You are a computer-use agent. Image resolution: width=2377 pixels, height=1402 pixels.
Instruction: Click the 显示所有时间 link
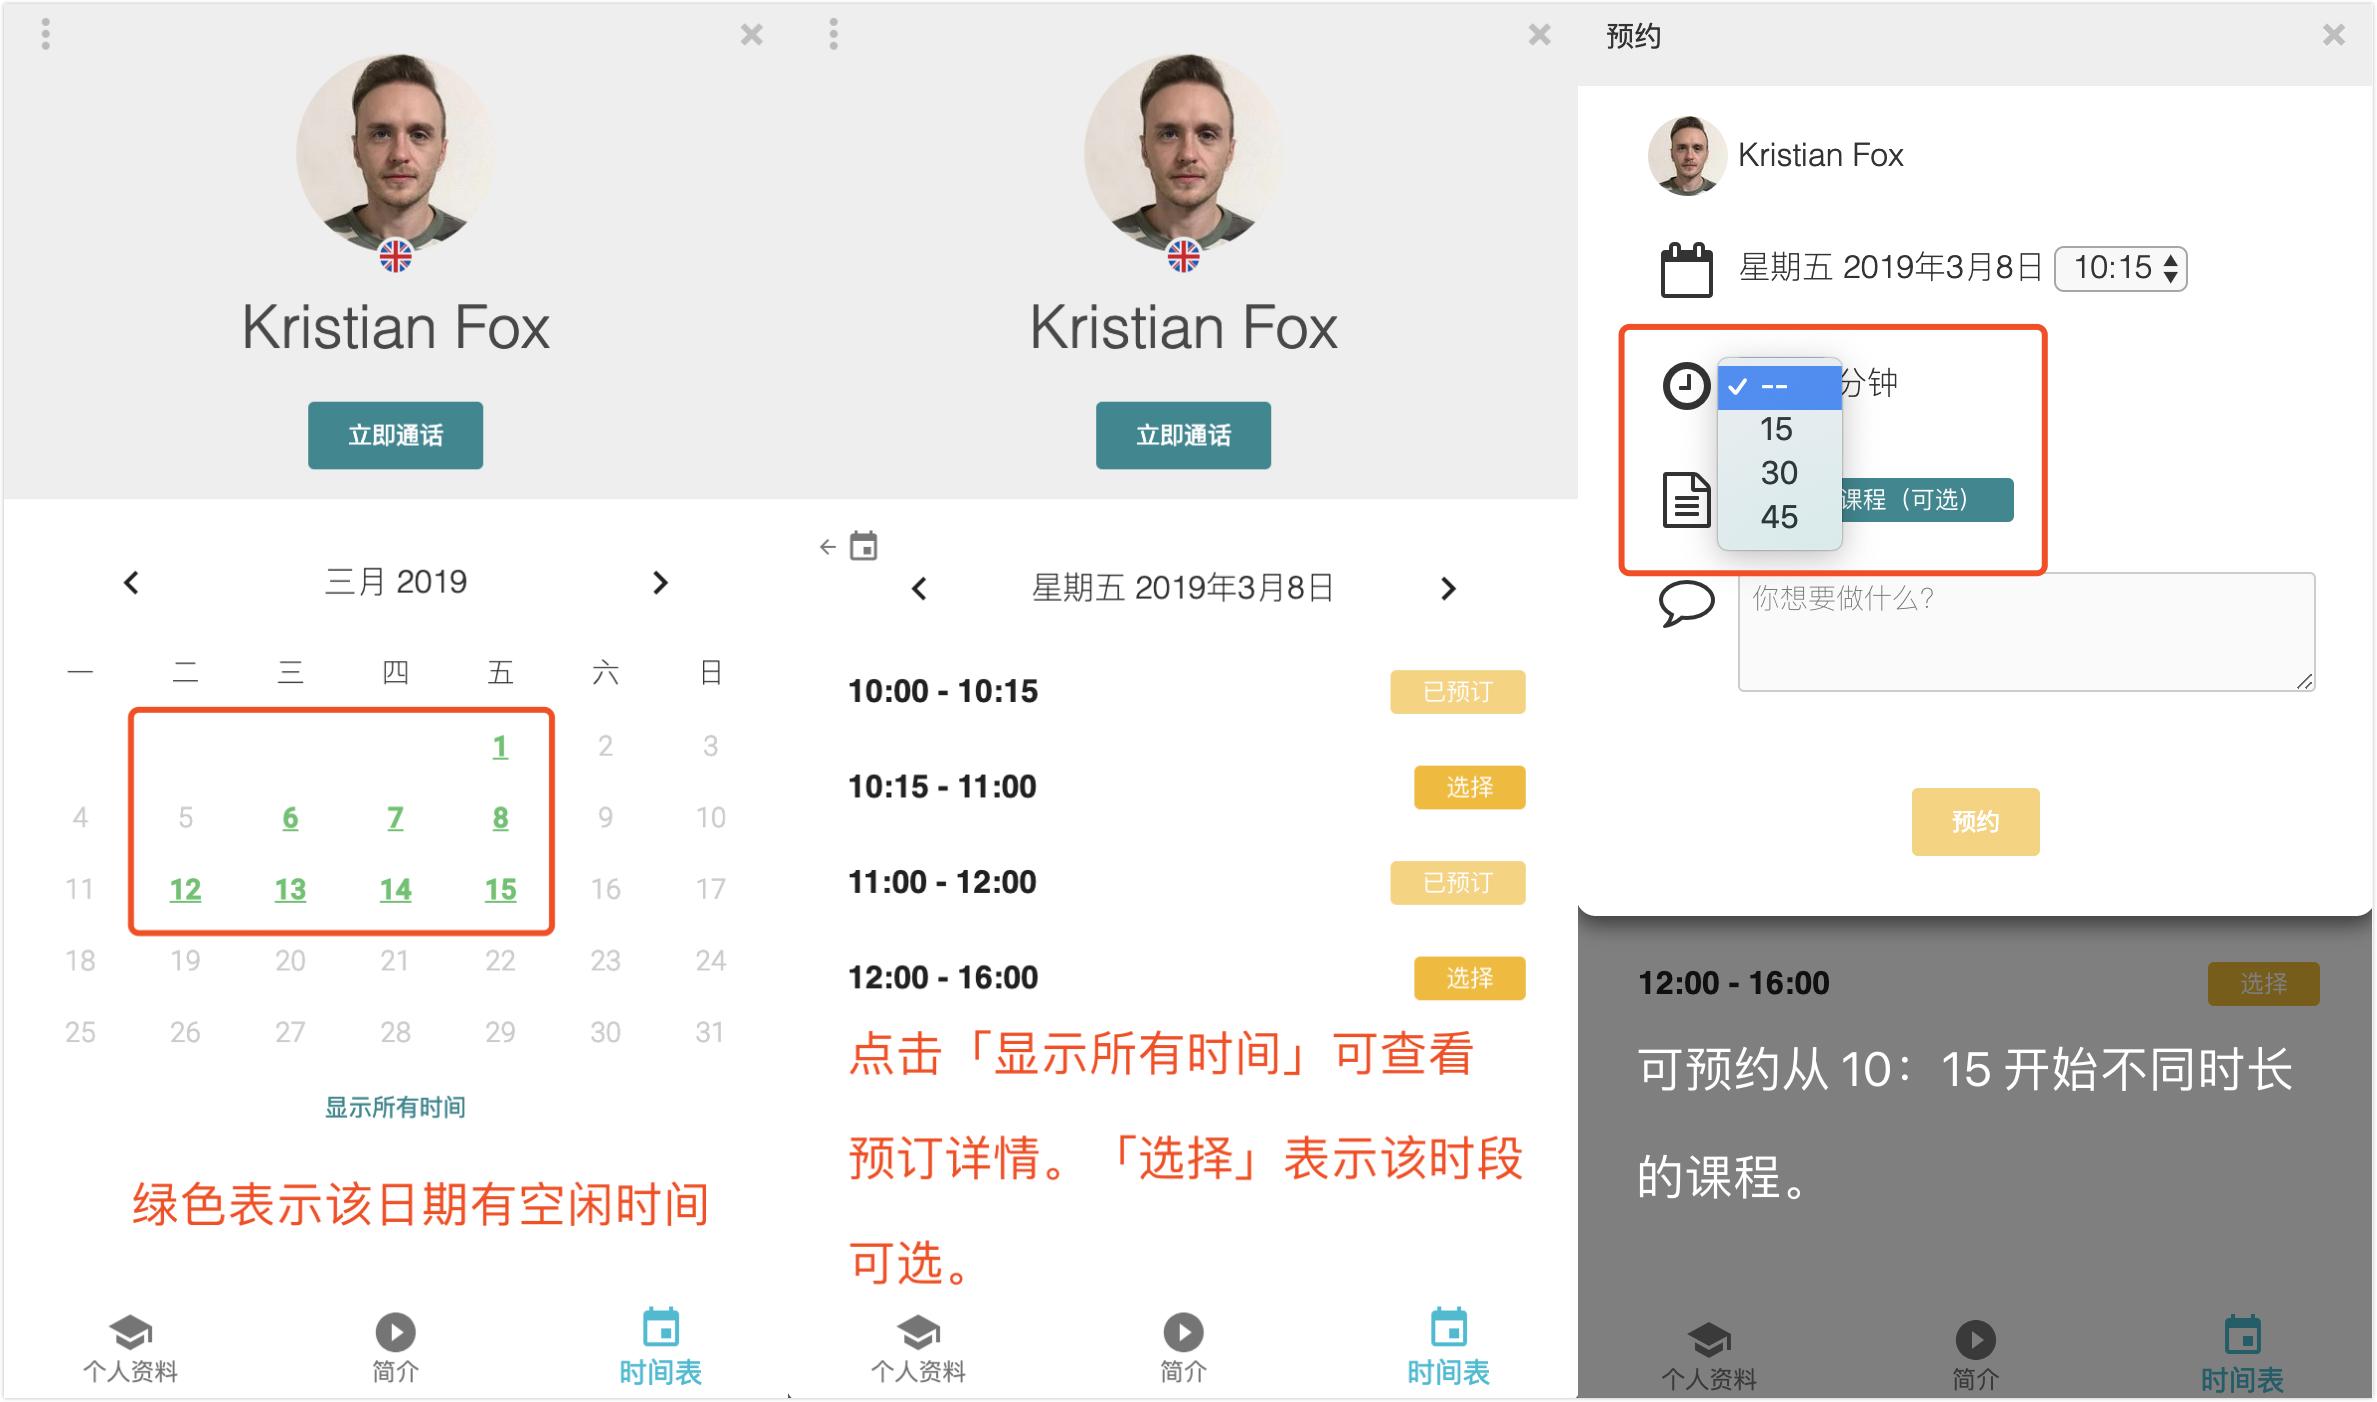pyautogui.click(x=395, y=1107)
